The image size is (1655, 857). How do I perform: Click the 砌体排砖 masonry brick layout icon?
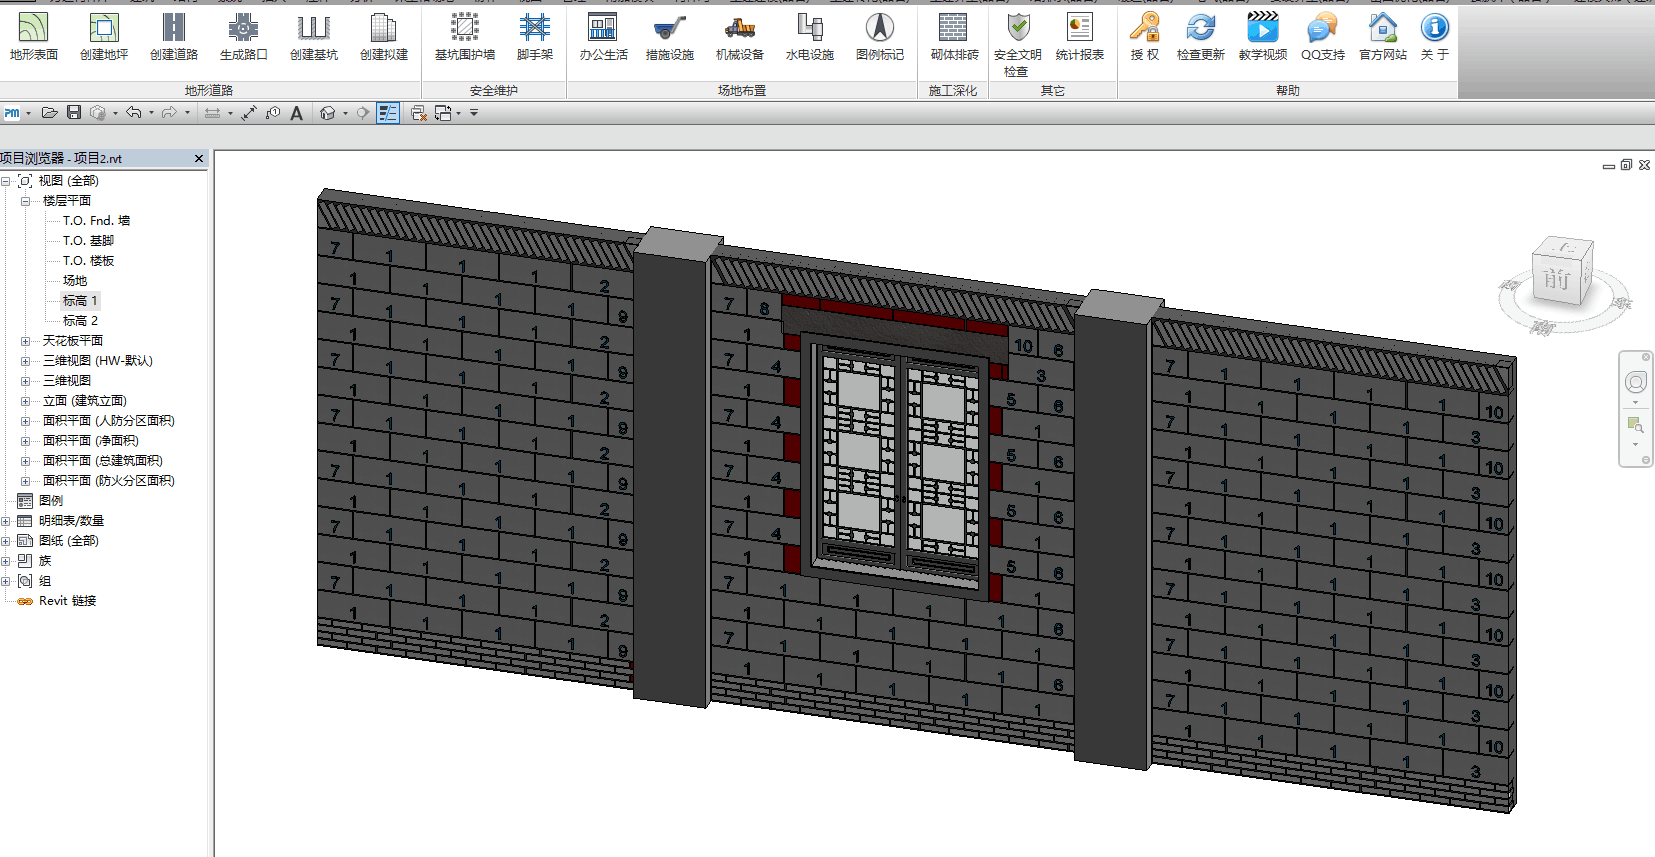(953, 37)
